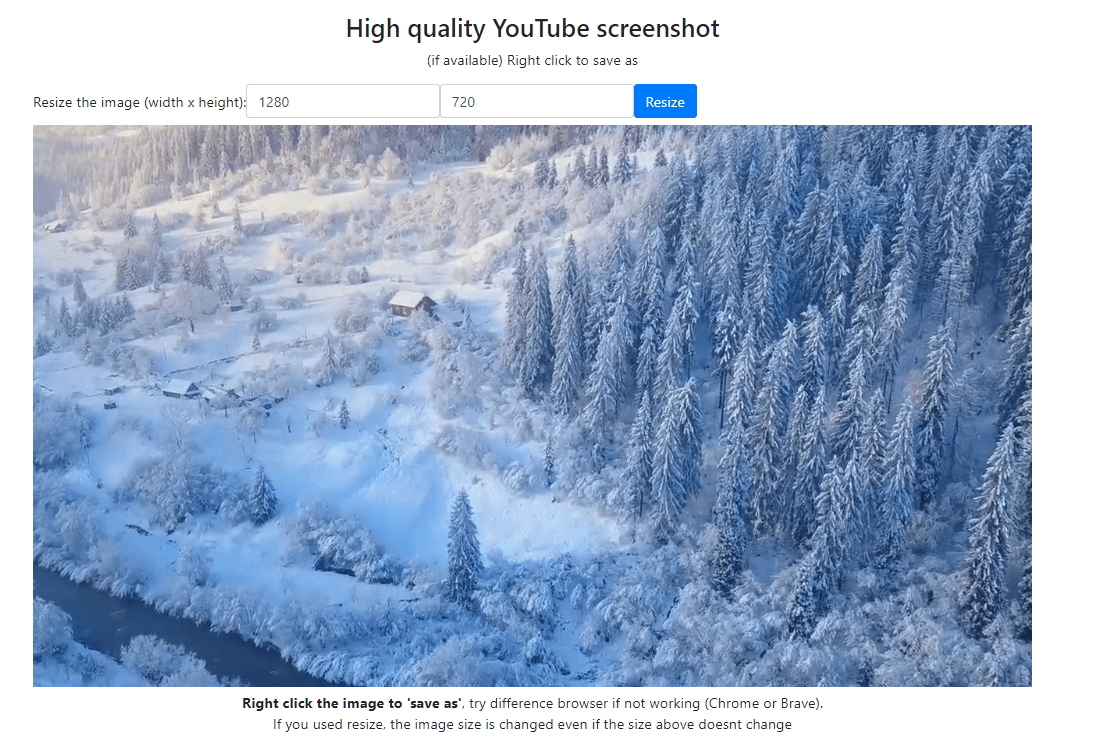Click the bold 'Right click the image to save as' text

point(351,703)
